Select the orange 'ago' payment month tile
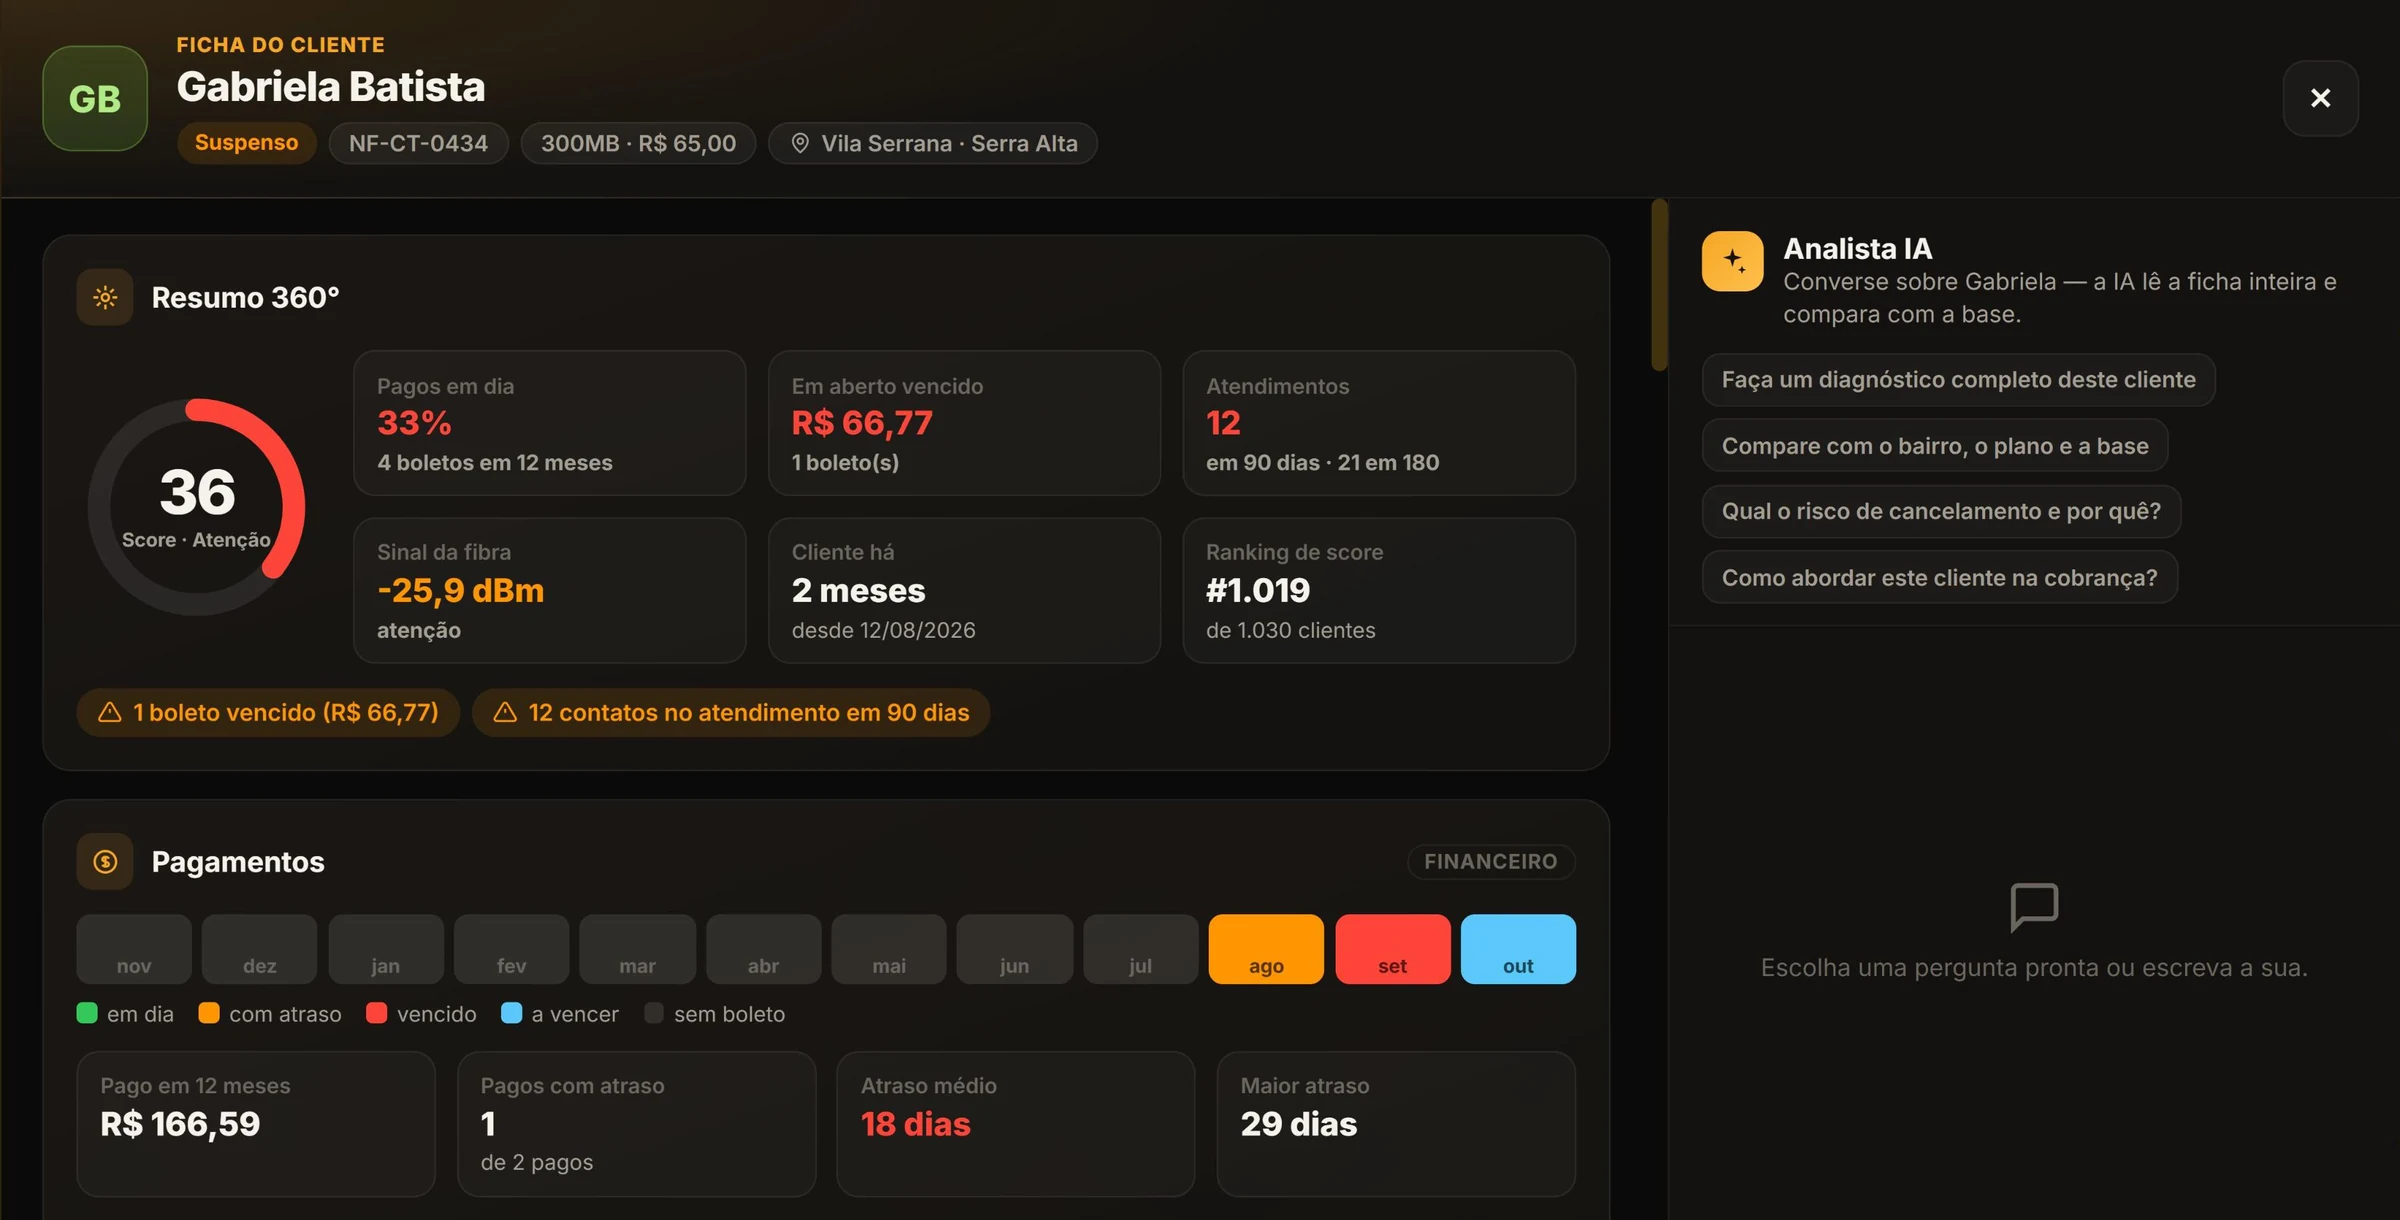The image size is (2400, 1220). (1266, 949)
